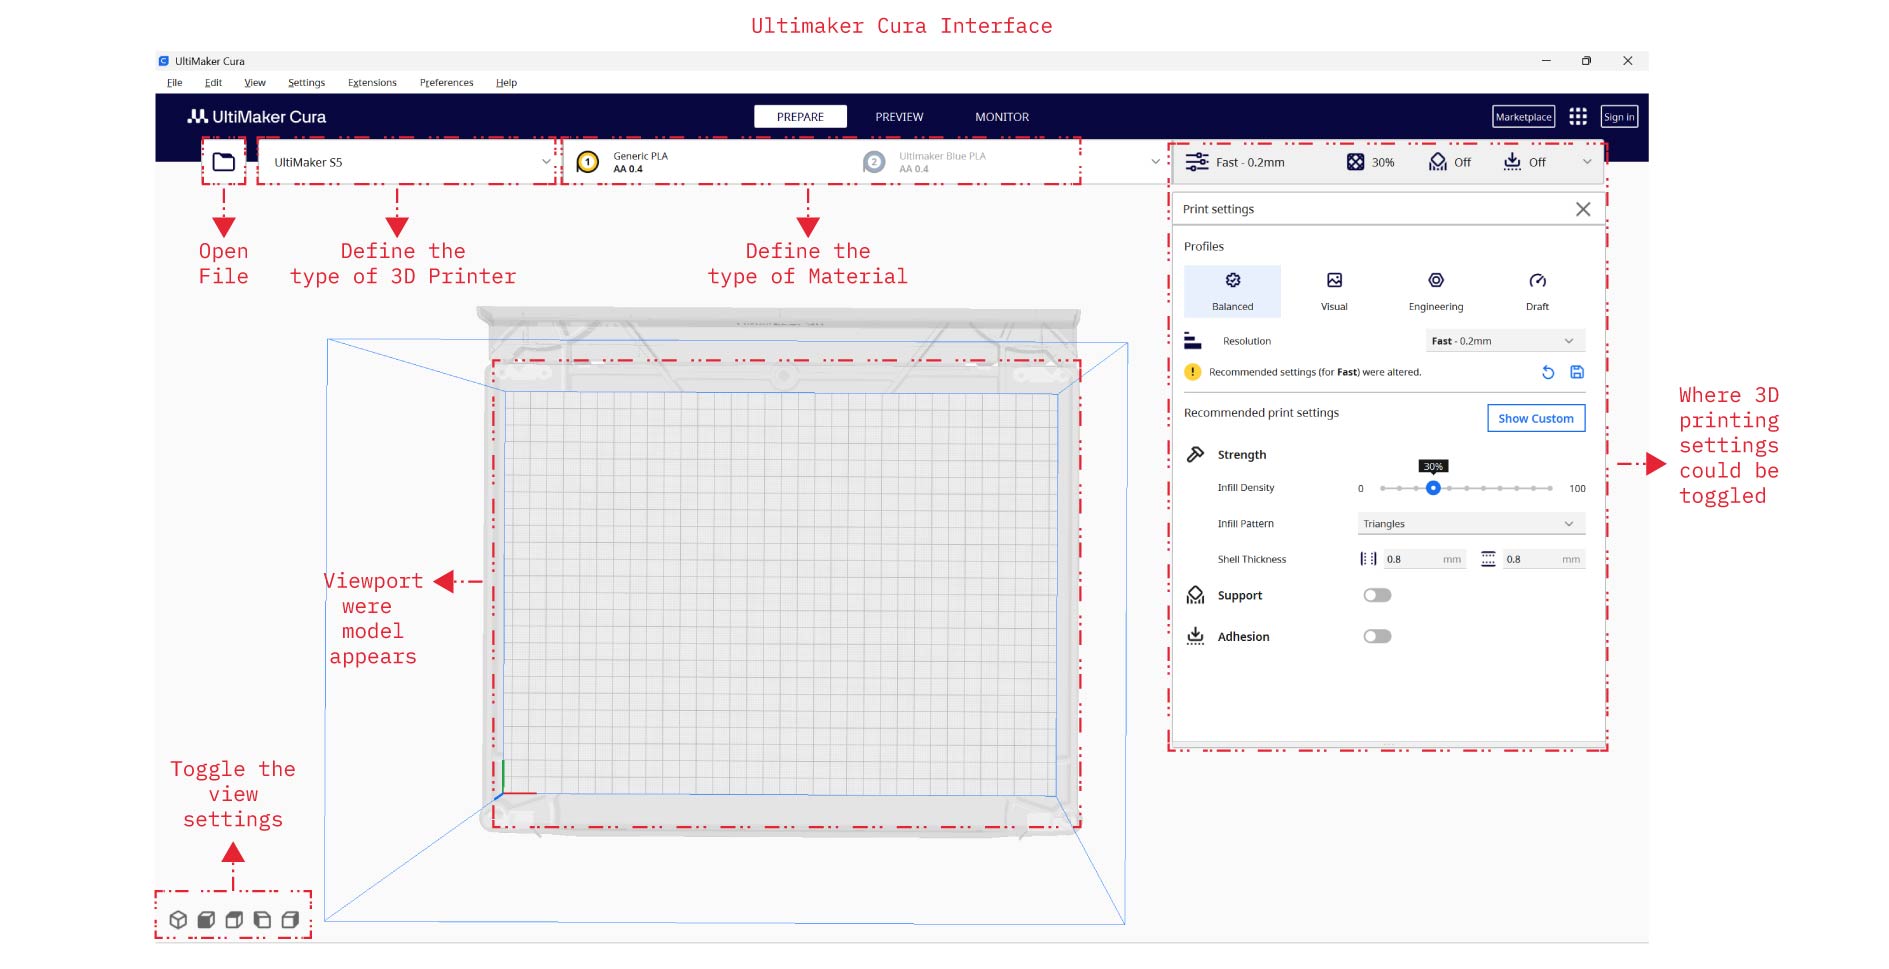The image size is (1889, 969).
Task: Open the Infill Pattern Triangles dropdown
Action: click(1470, 524)
